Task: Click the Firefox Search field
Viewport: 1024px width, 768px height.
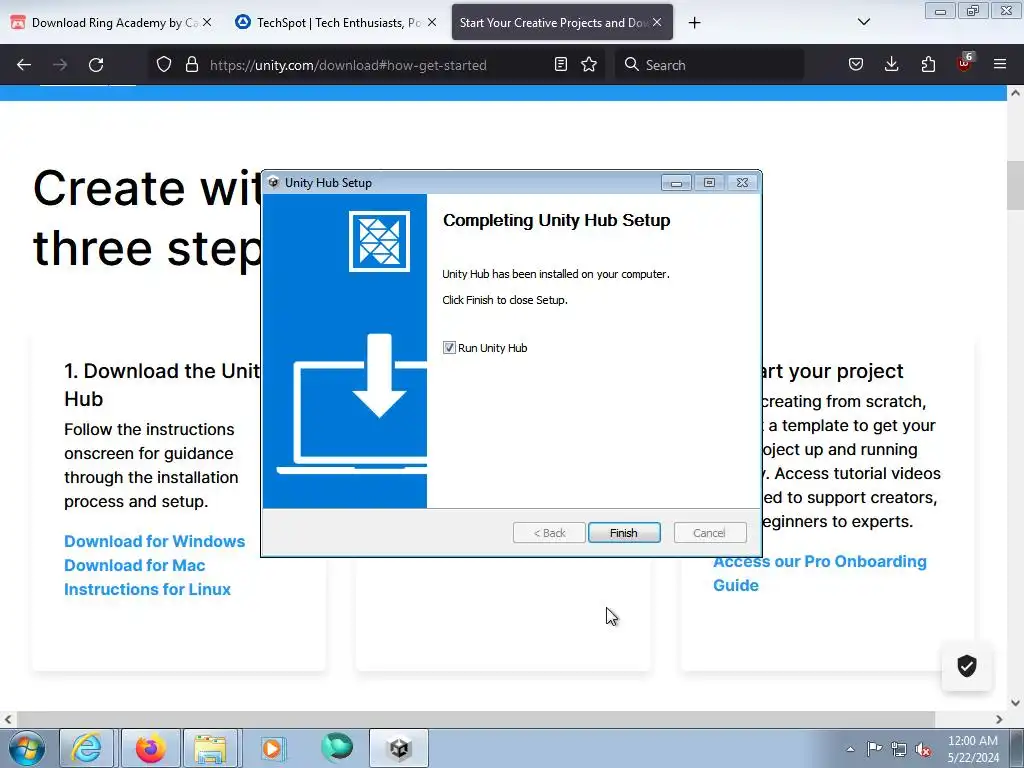Action: click(x=709, y=65)
